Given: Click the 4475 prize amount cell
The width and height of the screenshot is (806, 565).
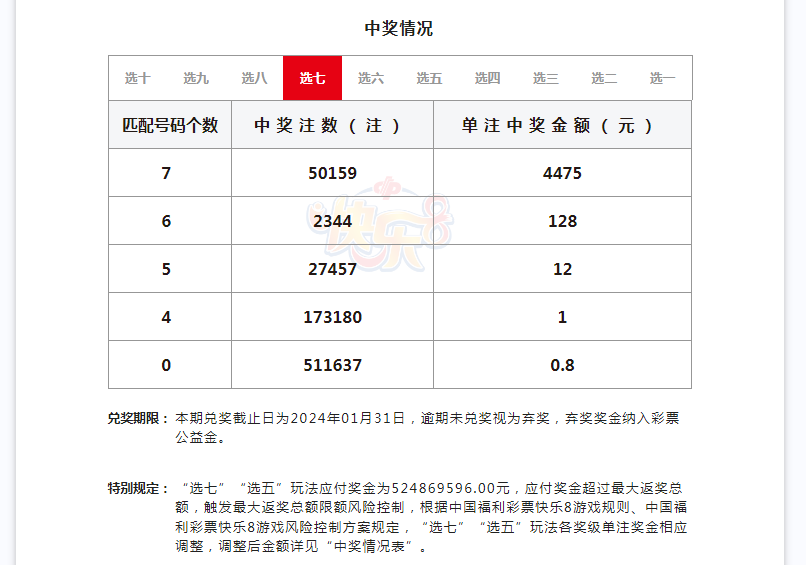Looking at the screenshot, I should point(562,173).
